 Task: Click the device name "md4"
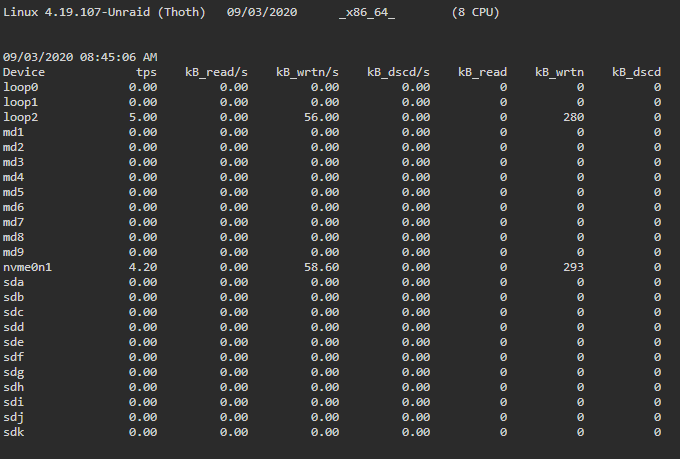click(x=13, y=177)
